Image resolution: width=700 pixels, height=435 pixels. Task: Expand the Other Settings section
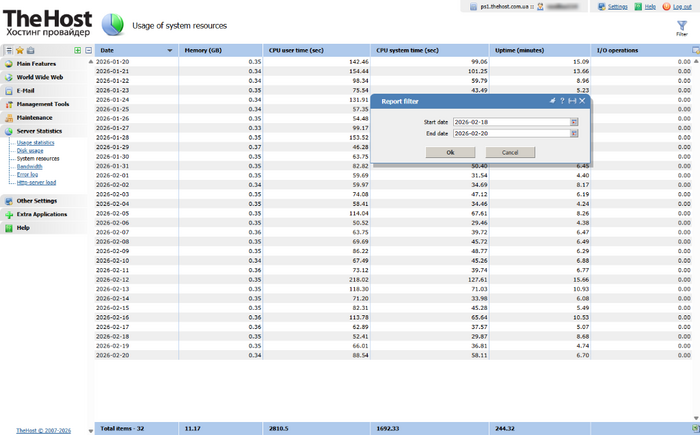37,201
